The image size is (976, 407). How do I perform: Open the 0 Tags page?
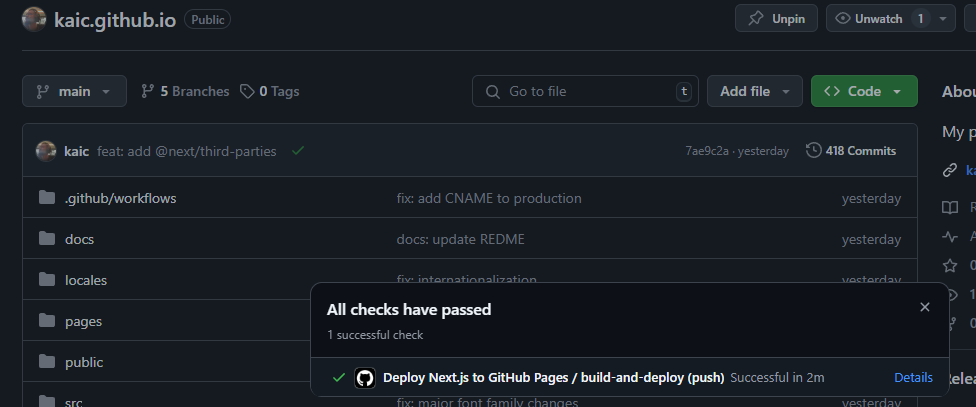[x=270, y=91]
